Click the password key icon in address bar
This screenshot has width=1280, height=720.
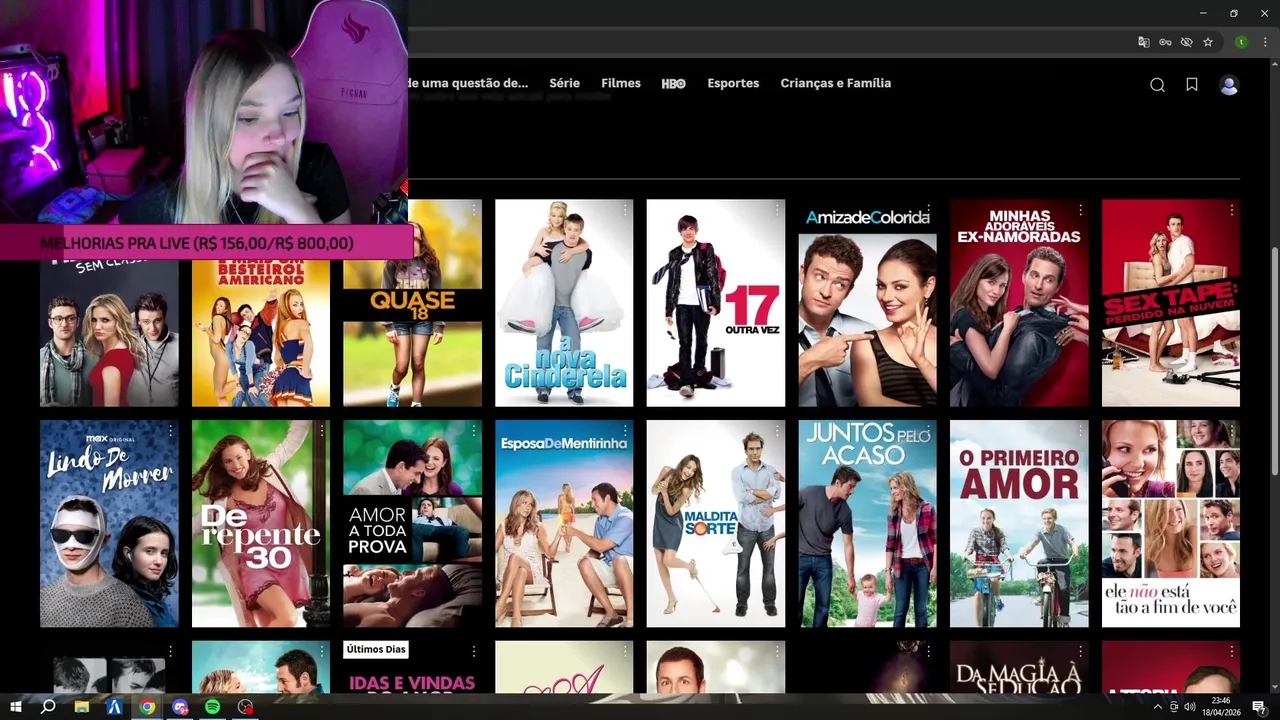coord(1165,42)
